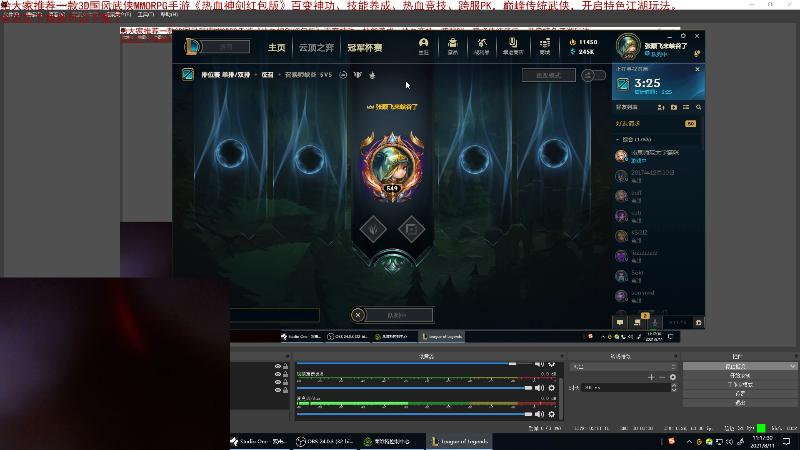Click the list view icon in the friends list
This screenshot has height=450, width=800.
686,107
